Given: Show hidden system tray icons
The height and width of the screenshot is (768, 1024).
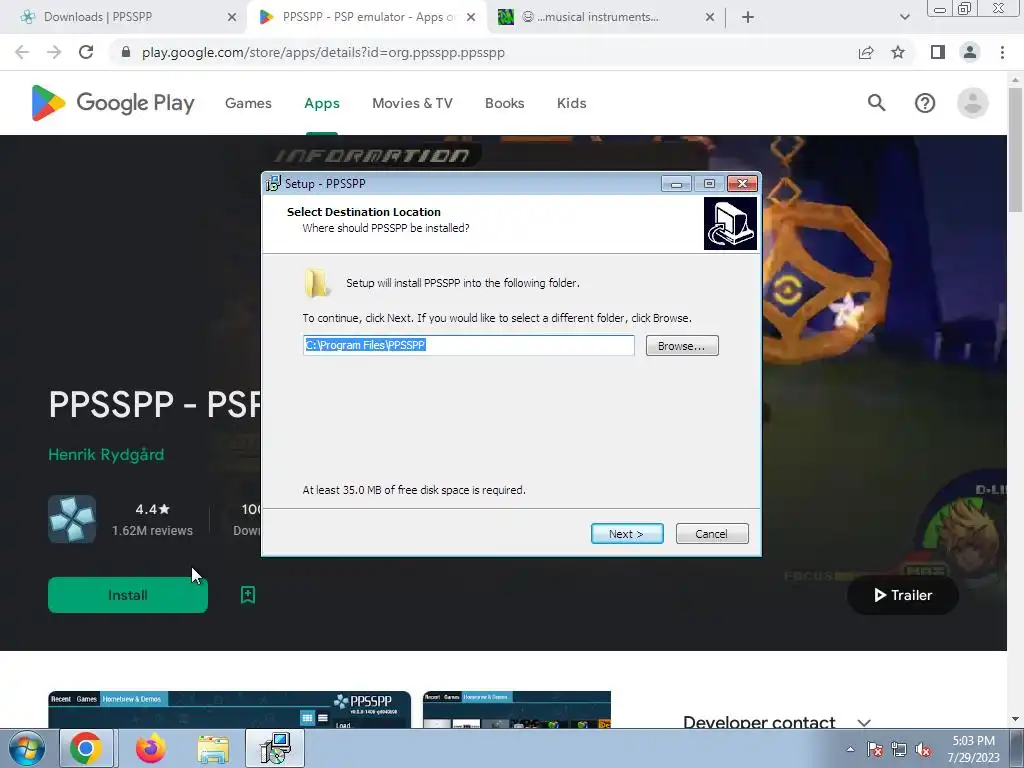Looking at the screenshot, I should [x=850, y=749].
